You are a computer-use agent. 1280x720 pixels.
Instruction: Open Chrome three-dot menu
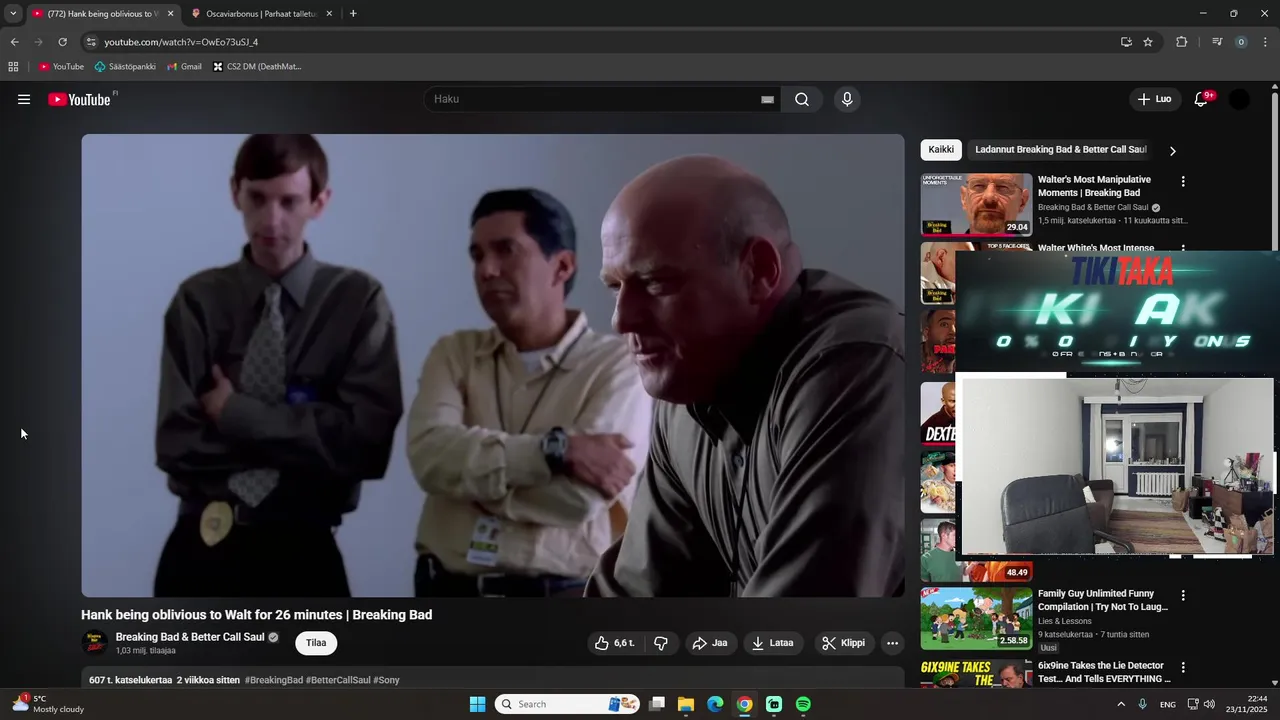point(1266,42)
